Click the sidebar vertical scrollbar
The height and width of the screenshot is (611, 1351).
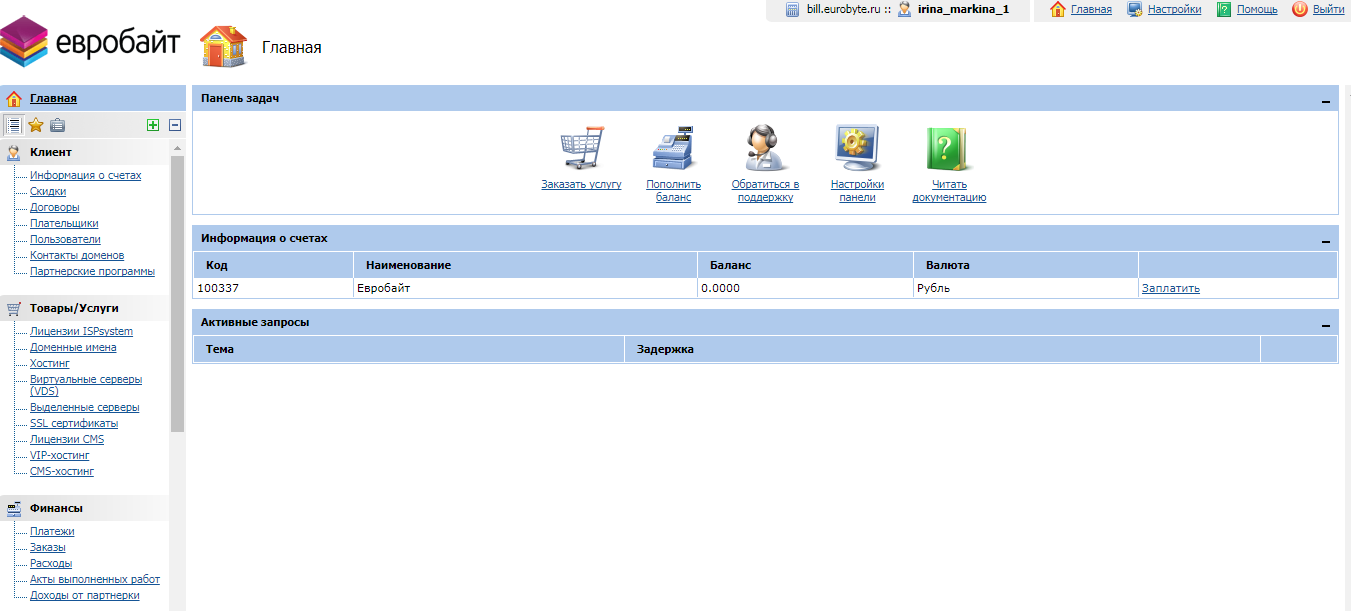pos(177,293)
